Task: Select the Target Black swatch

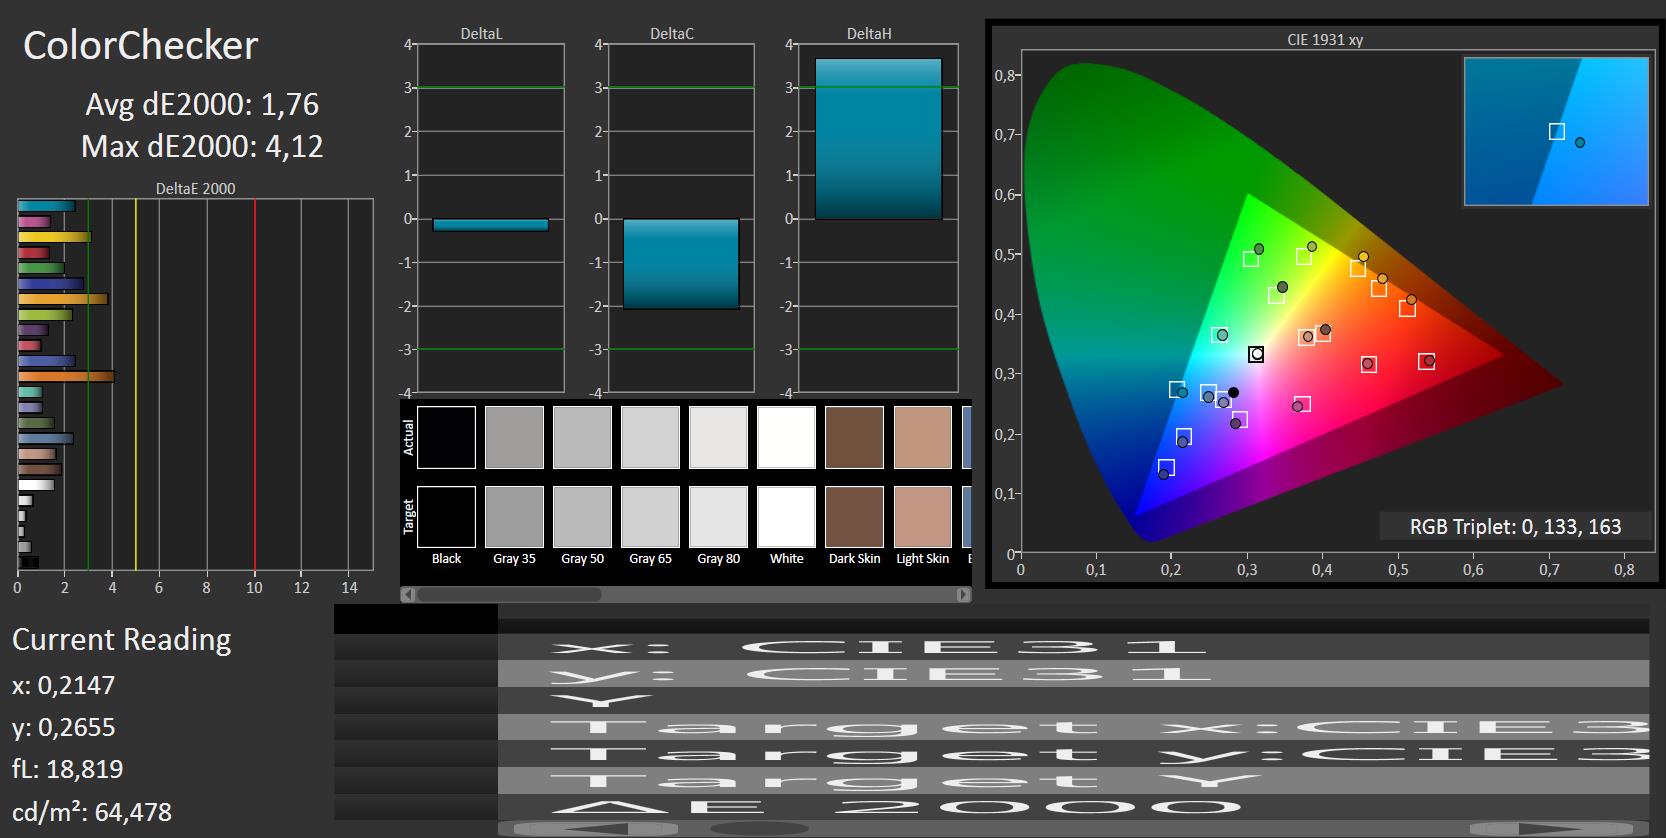Action: (x=446, y=516)
